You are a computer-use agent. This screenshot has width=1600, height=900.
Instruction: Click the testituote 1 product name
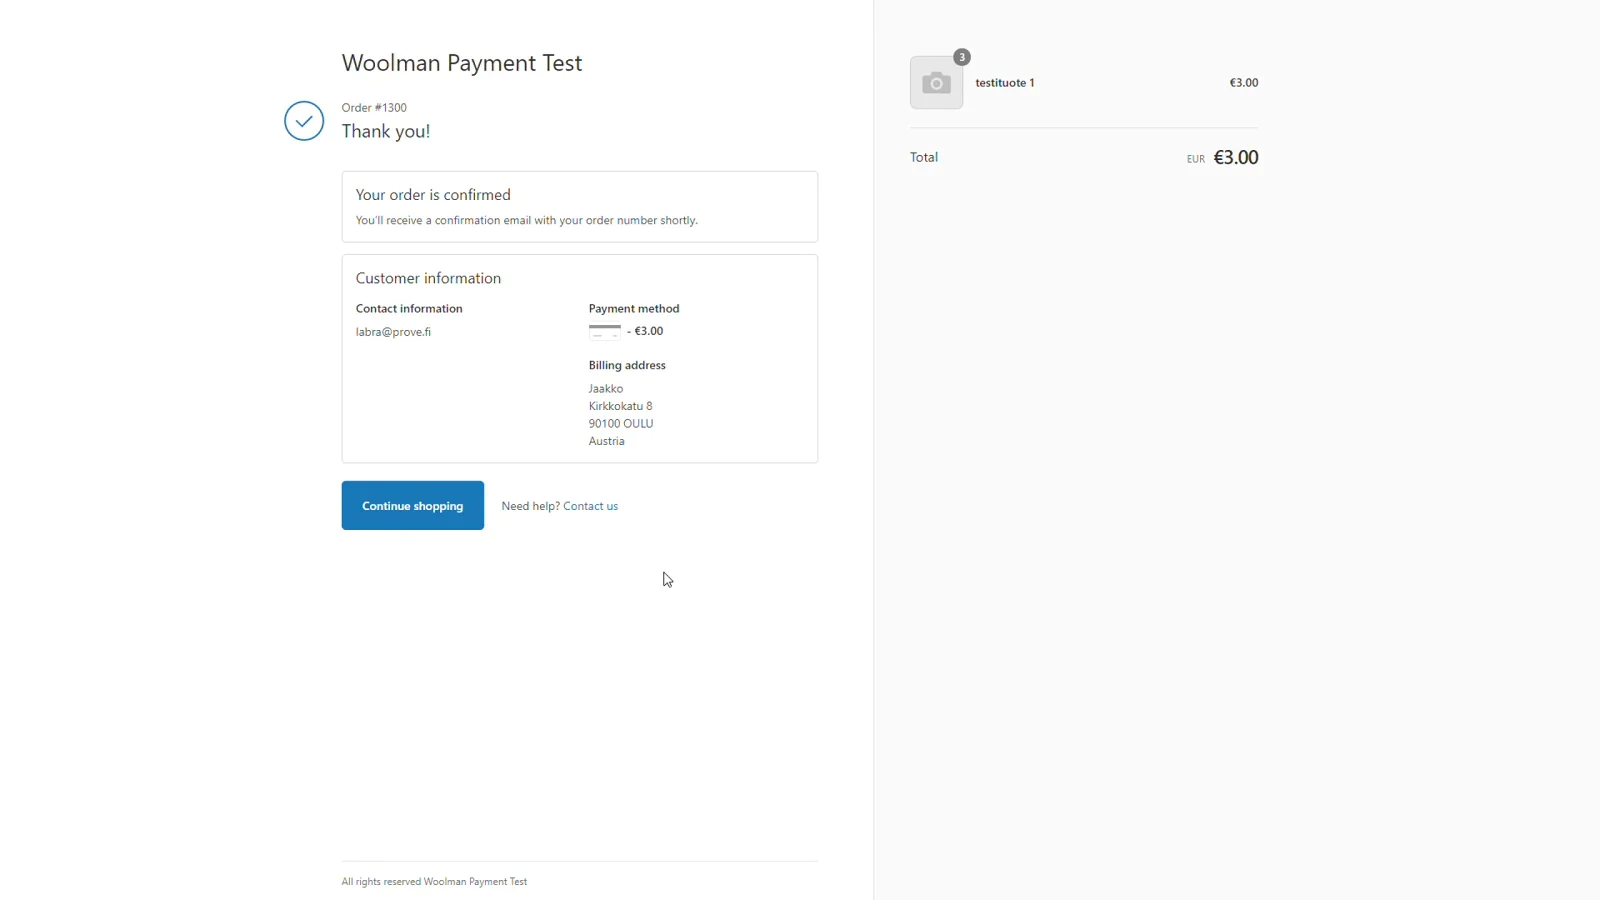pos(1005,83)
